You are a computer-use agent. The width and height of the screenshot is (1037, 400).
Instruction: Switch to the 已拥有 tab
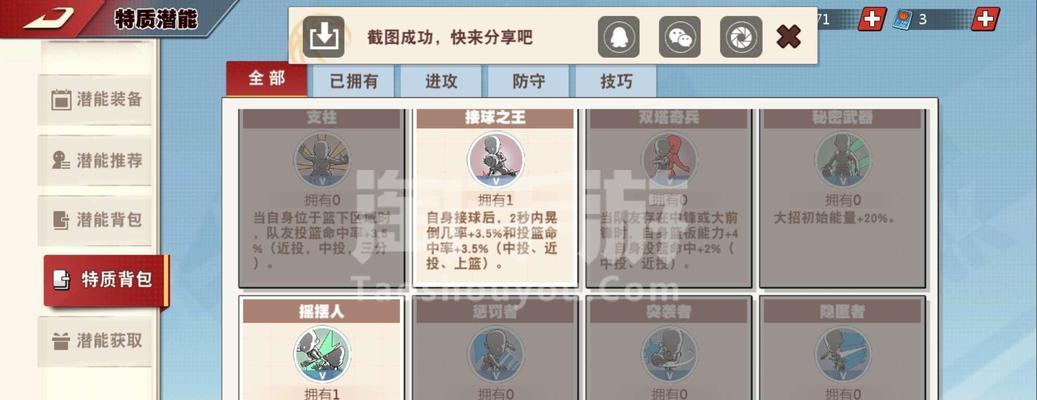point(354,81)
